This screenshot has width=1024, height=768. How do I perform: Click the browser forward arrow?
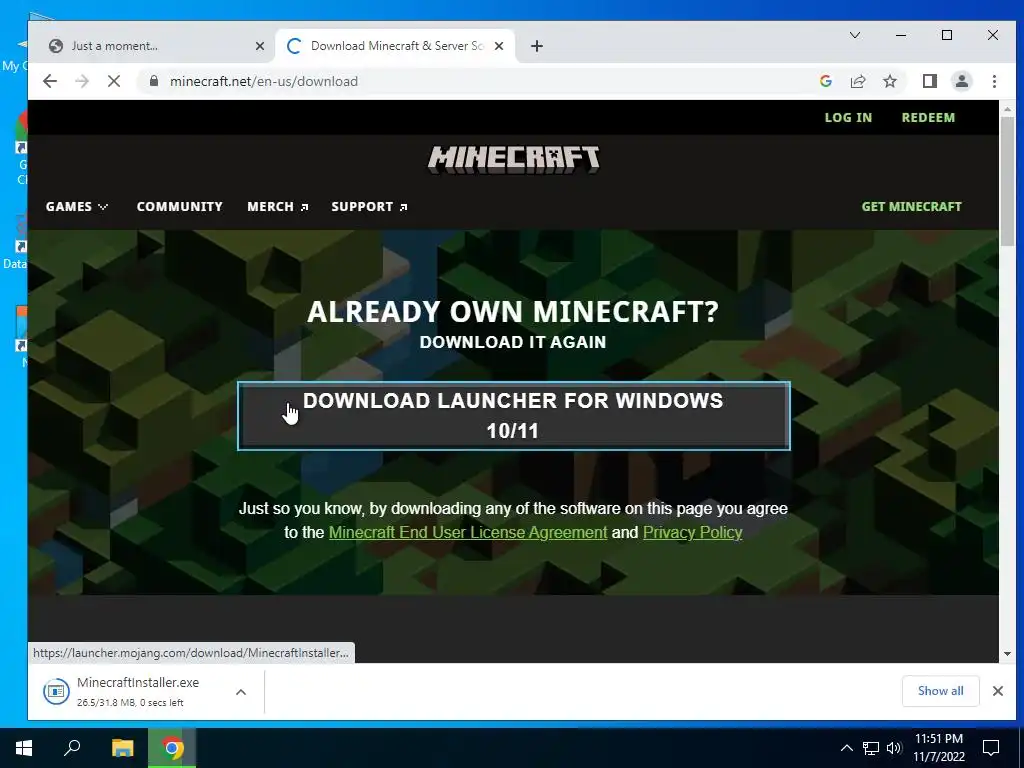coord(82,81)
